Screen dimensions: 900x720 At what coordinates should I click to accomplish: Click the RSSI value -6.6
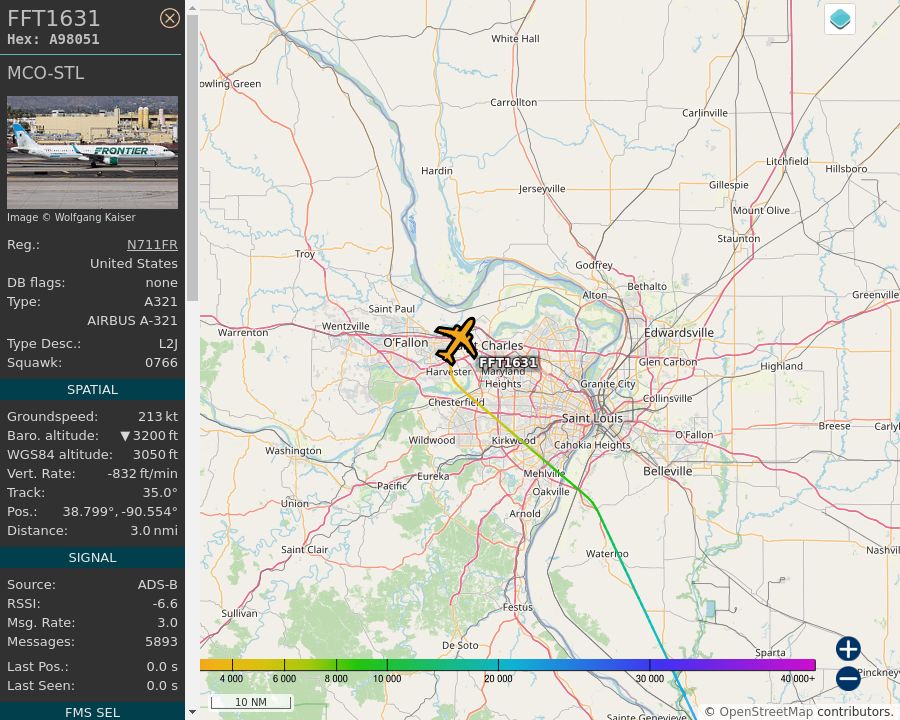point(165,603)
